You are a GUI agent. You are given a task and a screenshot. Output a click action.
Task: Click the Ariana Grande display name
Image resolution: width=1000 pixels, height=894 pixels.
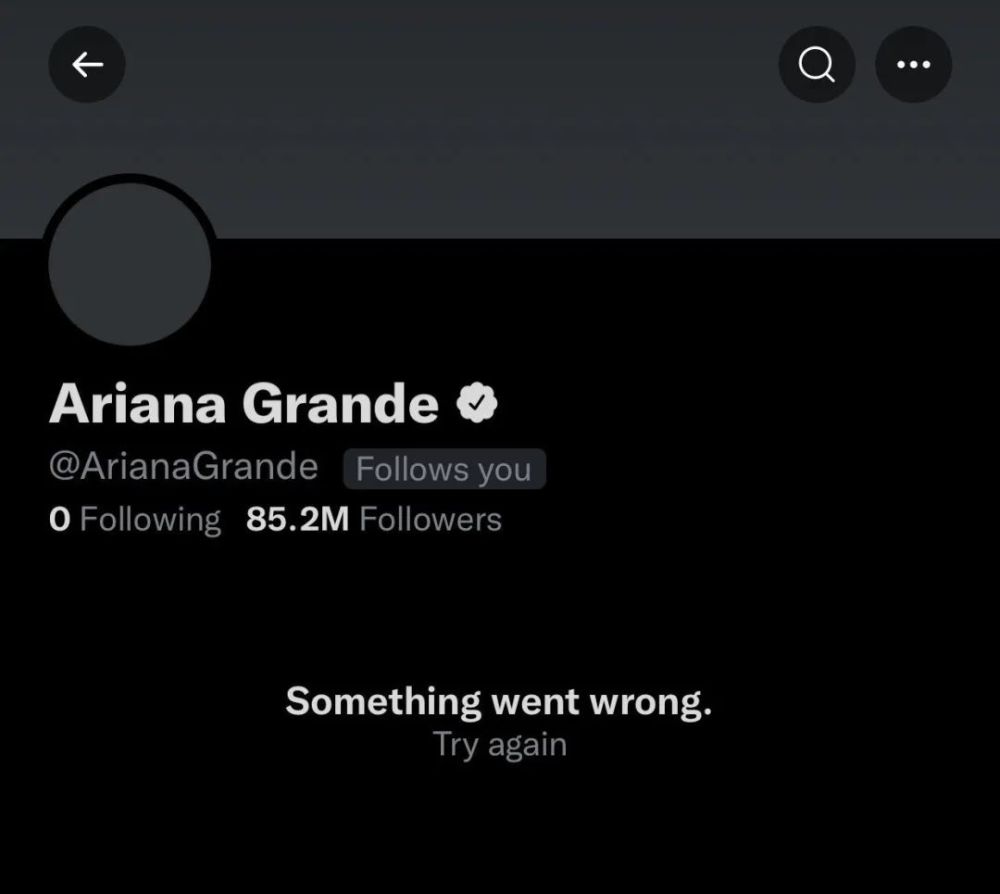[244, 404]
